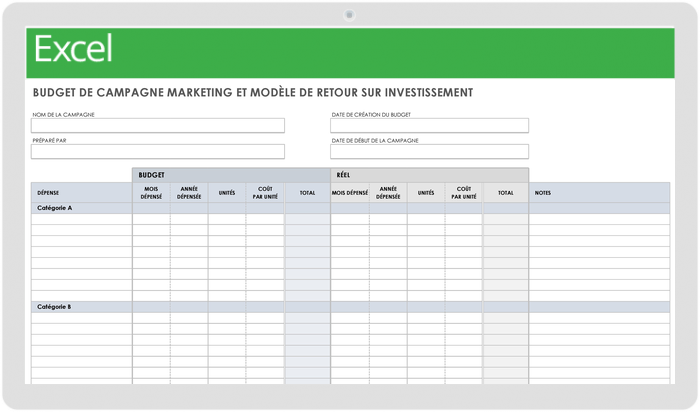Click the Date de création du budget field
The height and width of the screenshot is (412, 700).
click(429, 125)
